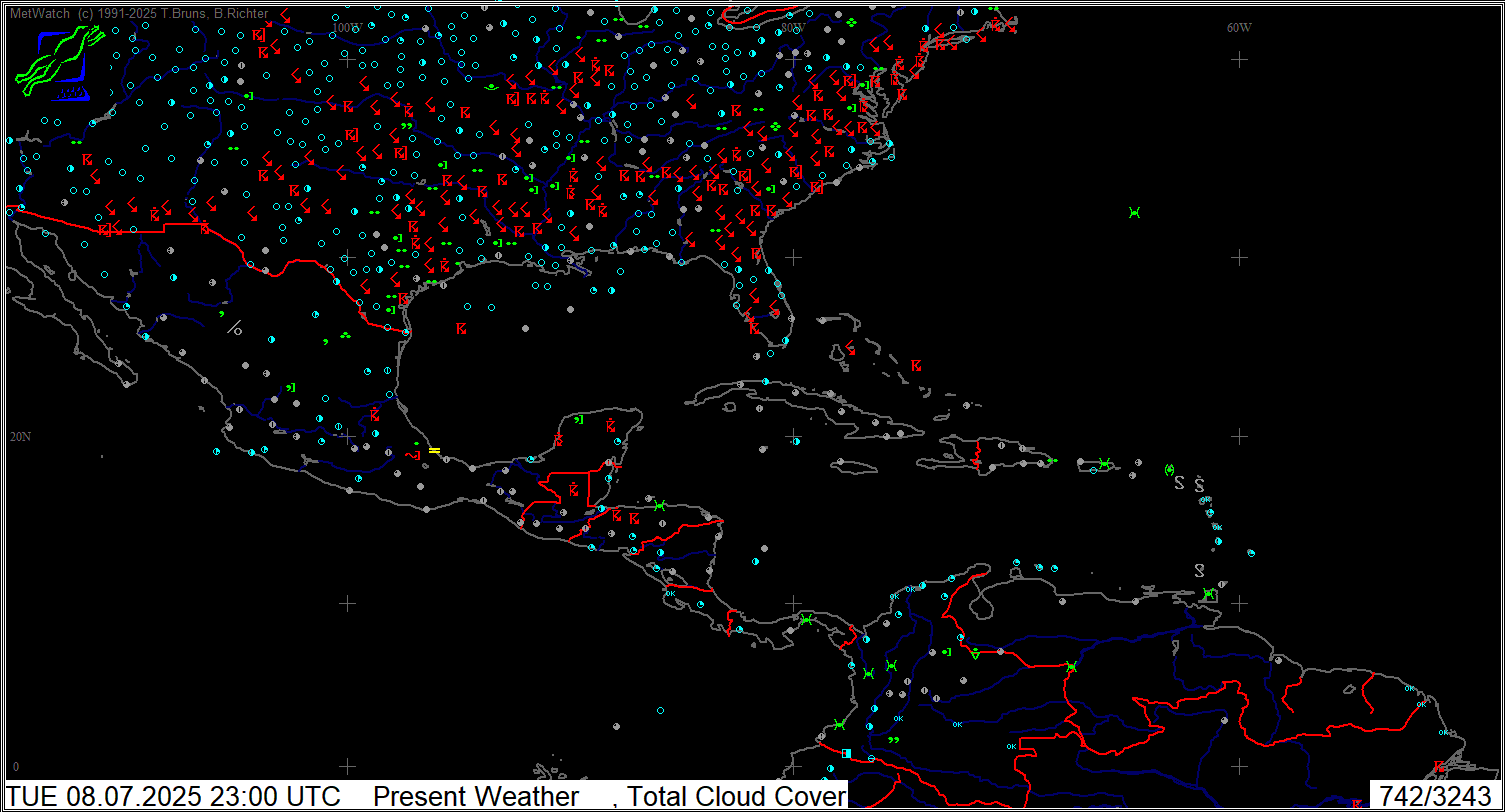
Task: Click the '742/3243' station counter
Action: coord(1436,796)
